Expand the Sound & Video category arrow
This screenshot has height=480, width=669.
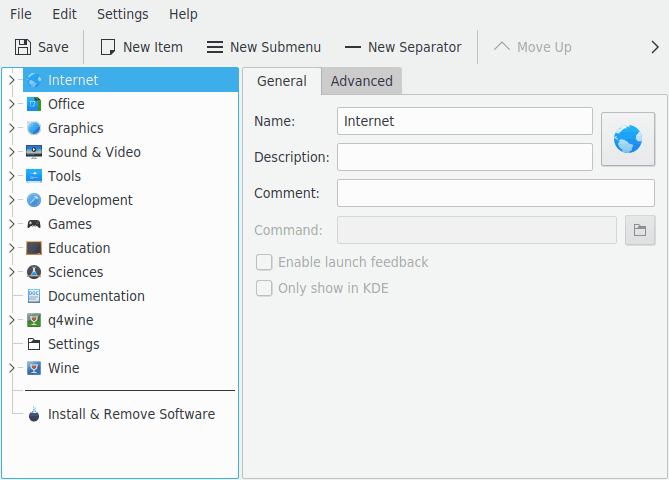coord(11,152)
